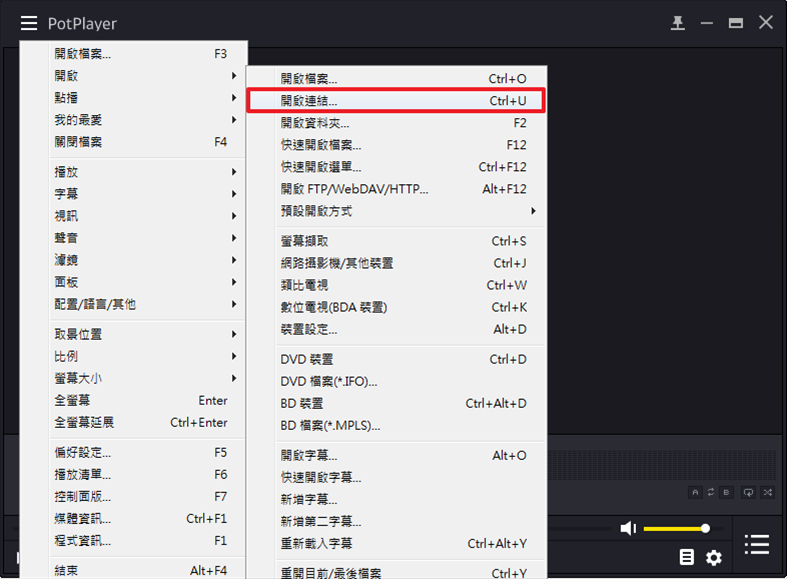Image resolution: width=787 pixels, height=579 pixels.
Task: Toggle the A-B section repeat arrows
Action: [x=713, y=492]
